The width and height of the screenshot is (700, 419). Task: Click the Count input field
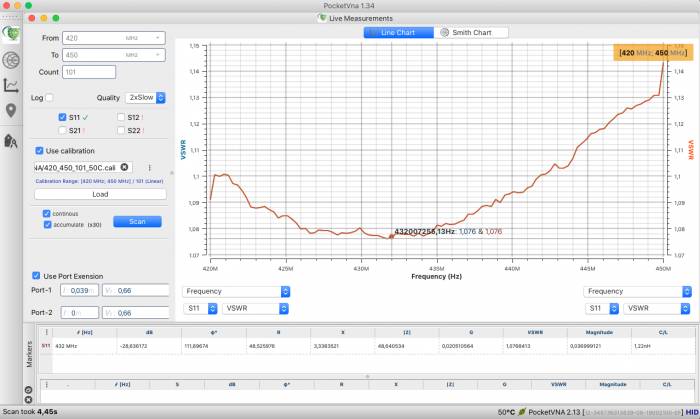(113, 72)
